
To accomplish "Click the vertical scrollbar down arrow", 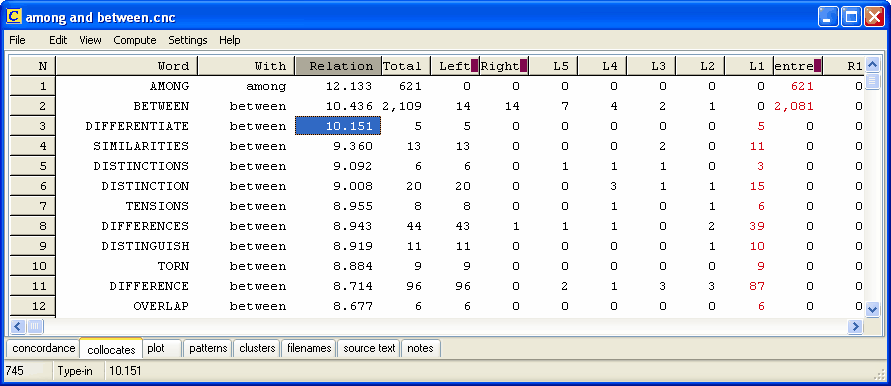I will tap(872, 310).
